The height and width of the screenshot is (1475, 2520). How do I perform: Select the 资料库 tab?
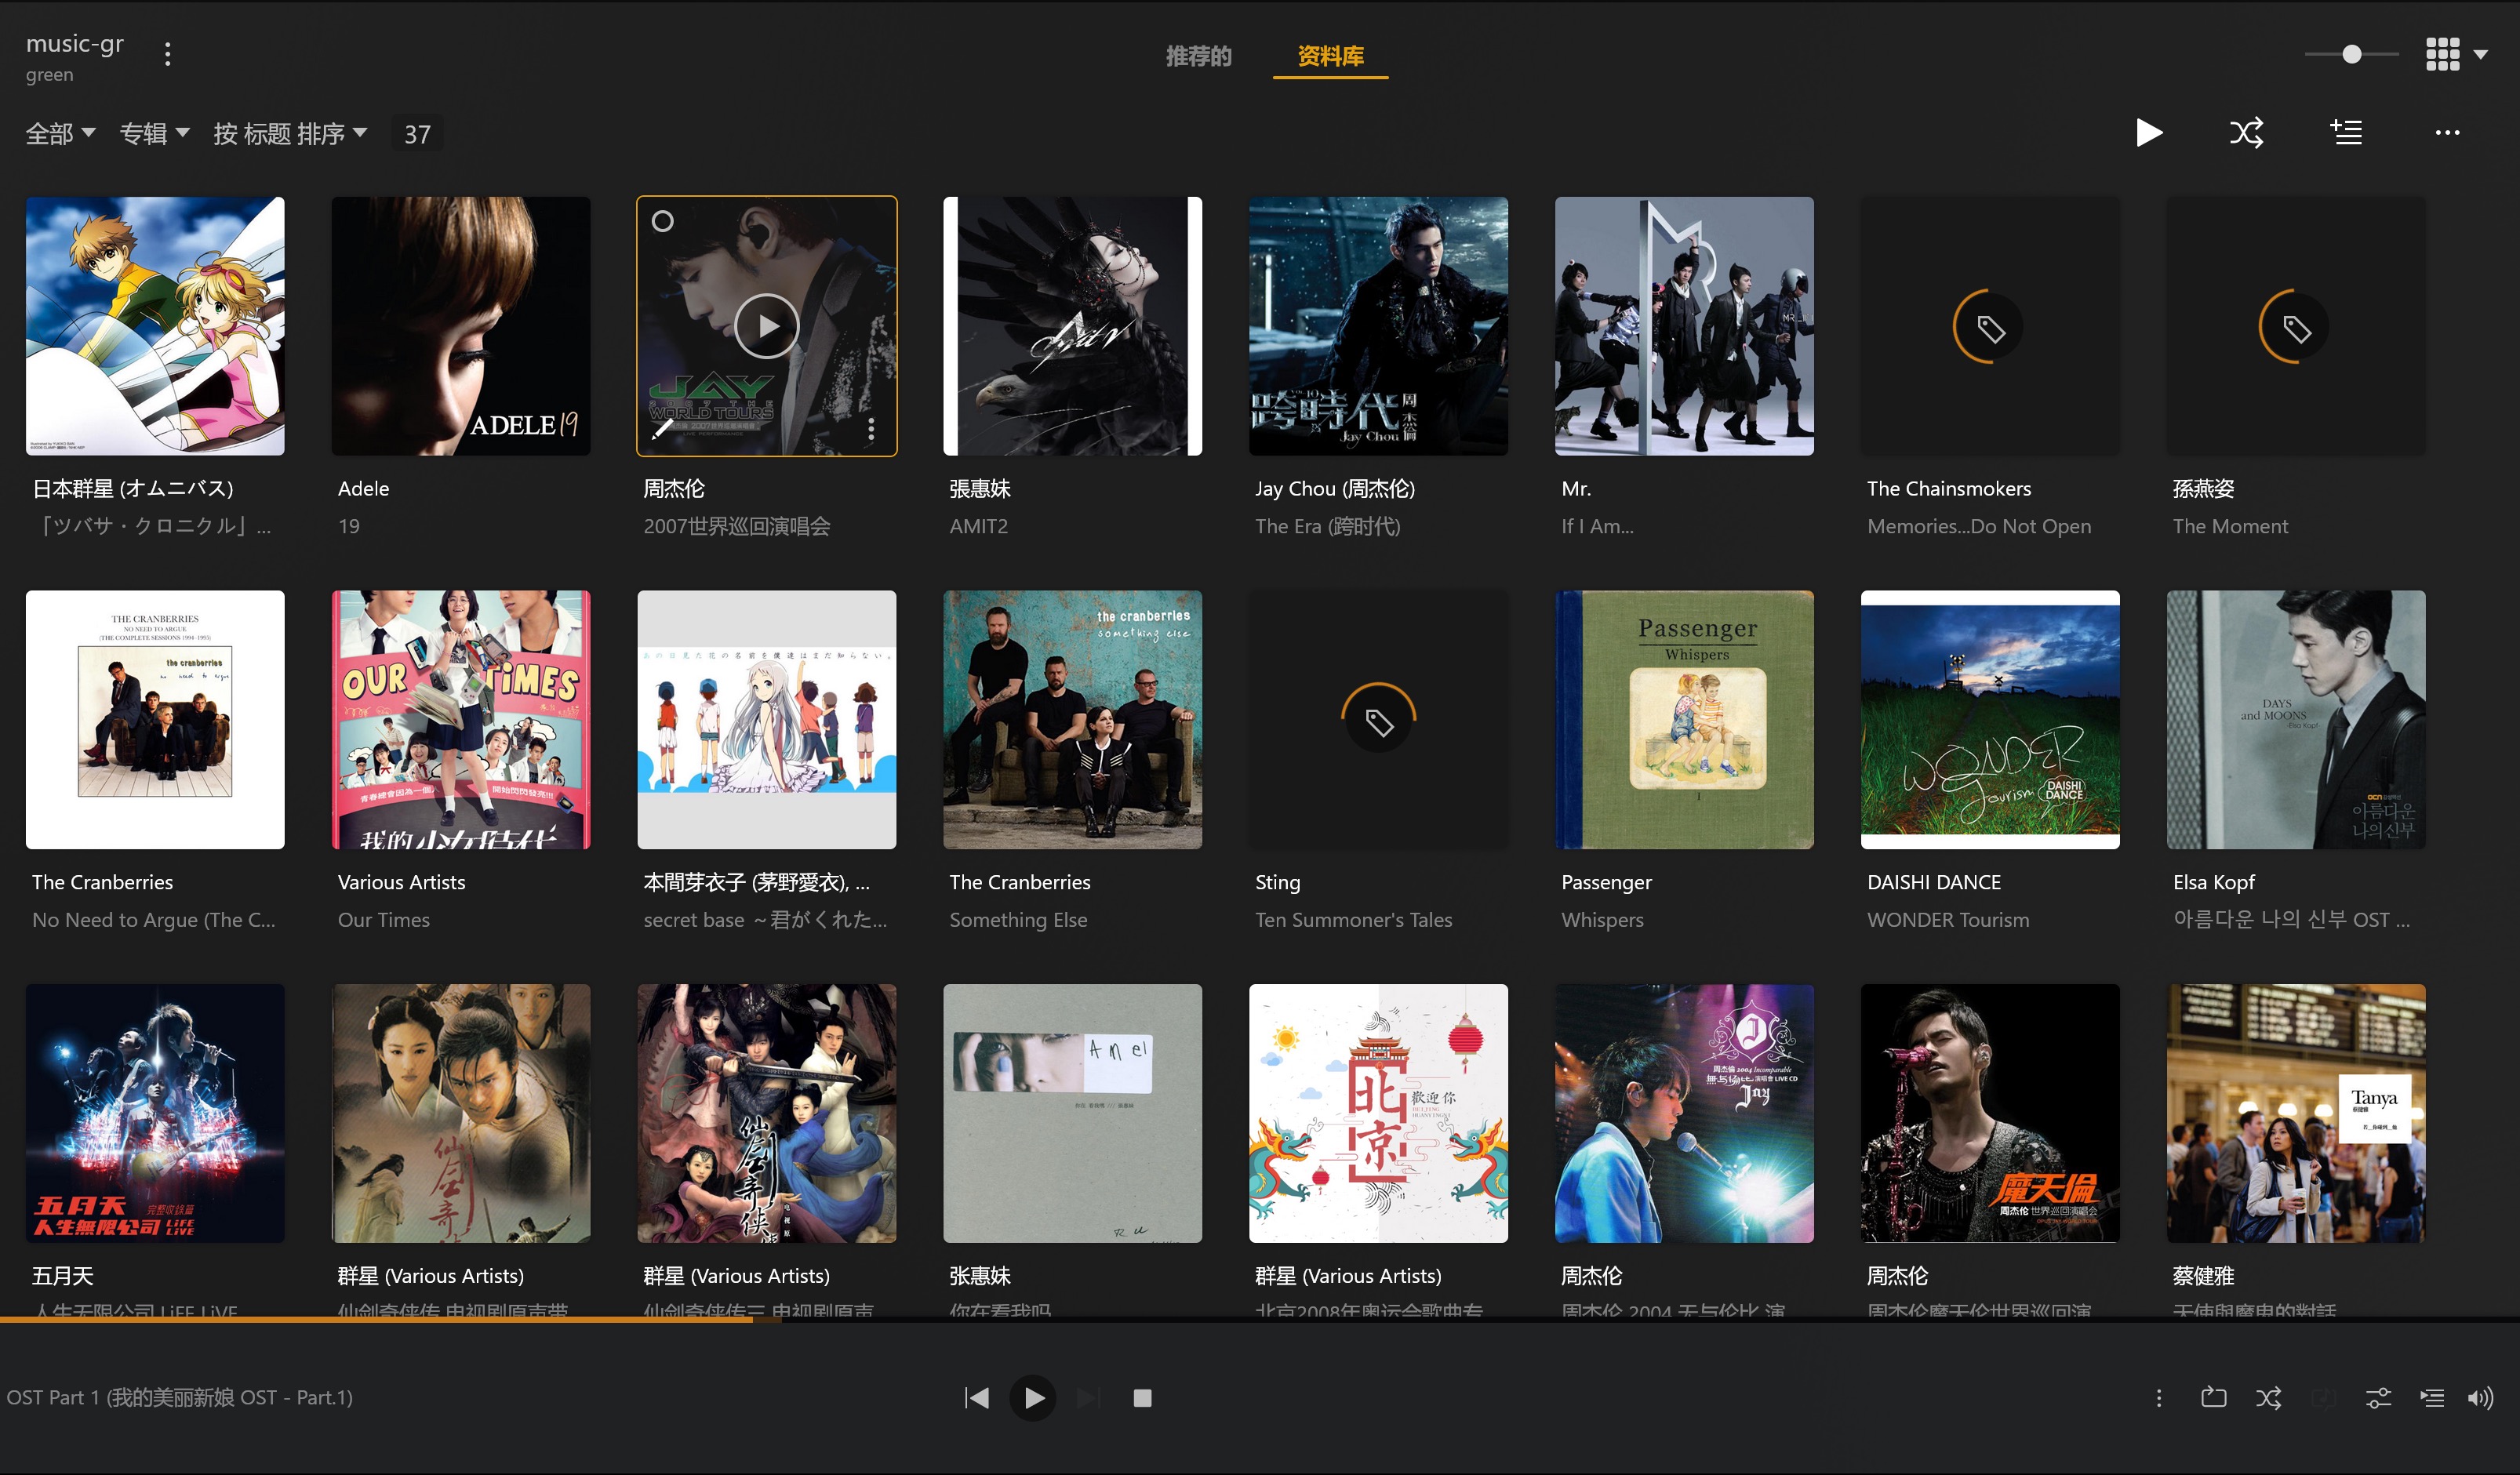point(1330,56)
